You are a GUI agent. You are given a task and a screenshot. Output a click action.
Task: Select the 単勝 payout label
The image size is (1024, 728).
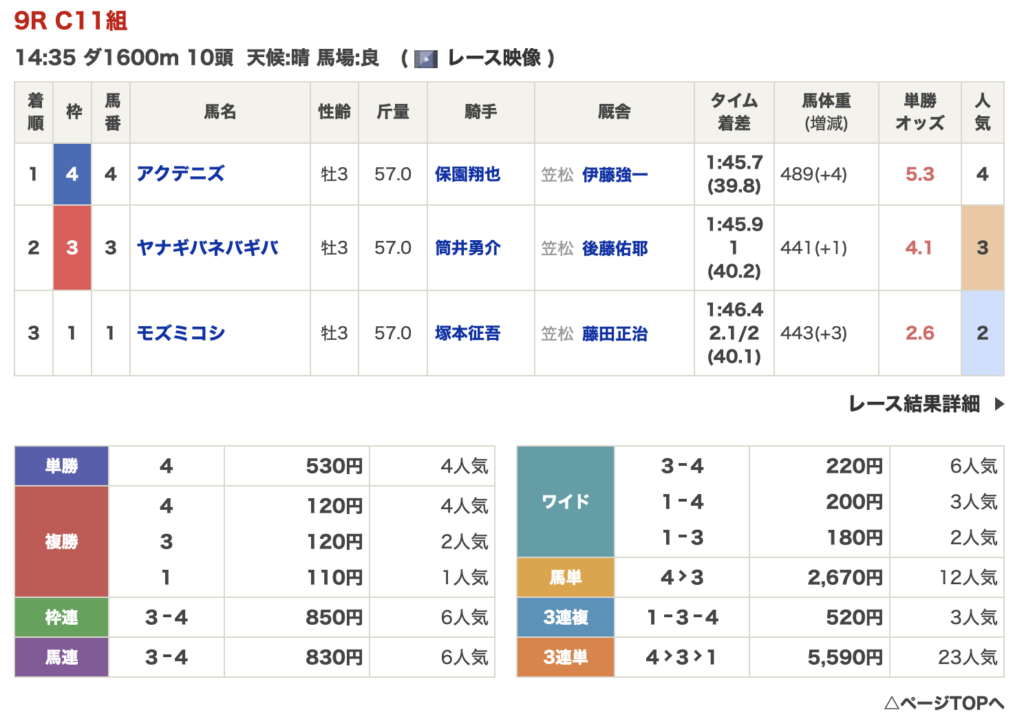coord(62,466)
